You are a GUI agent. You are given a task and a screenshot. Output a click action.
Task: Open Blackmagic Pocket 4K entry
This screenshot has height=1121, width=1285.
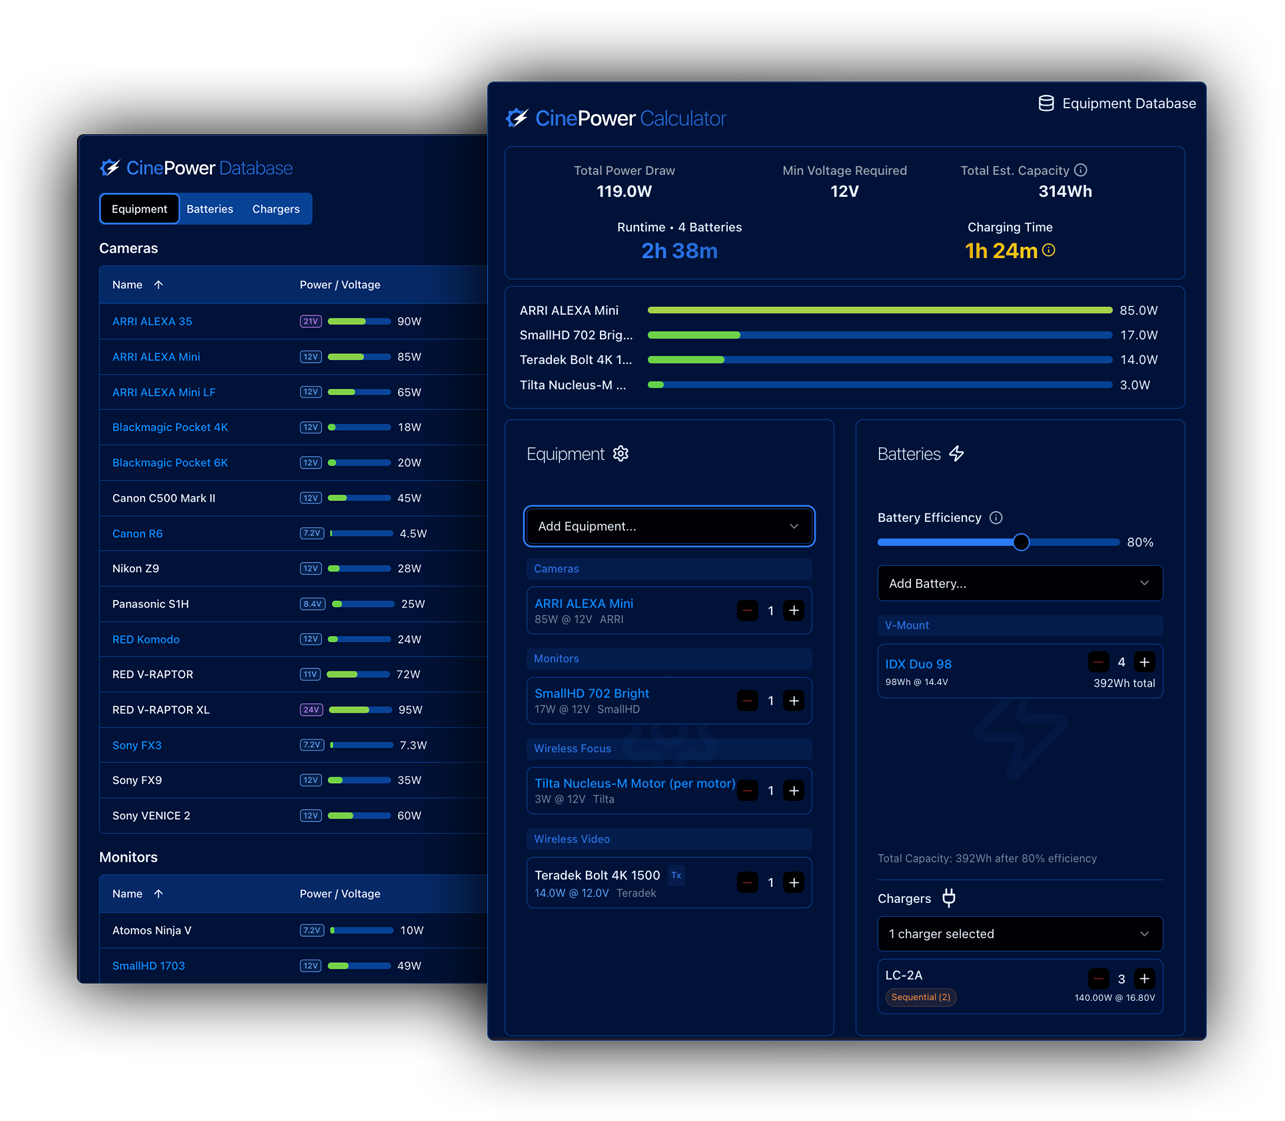click(x=170, y=427)
